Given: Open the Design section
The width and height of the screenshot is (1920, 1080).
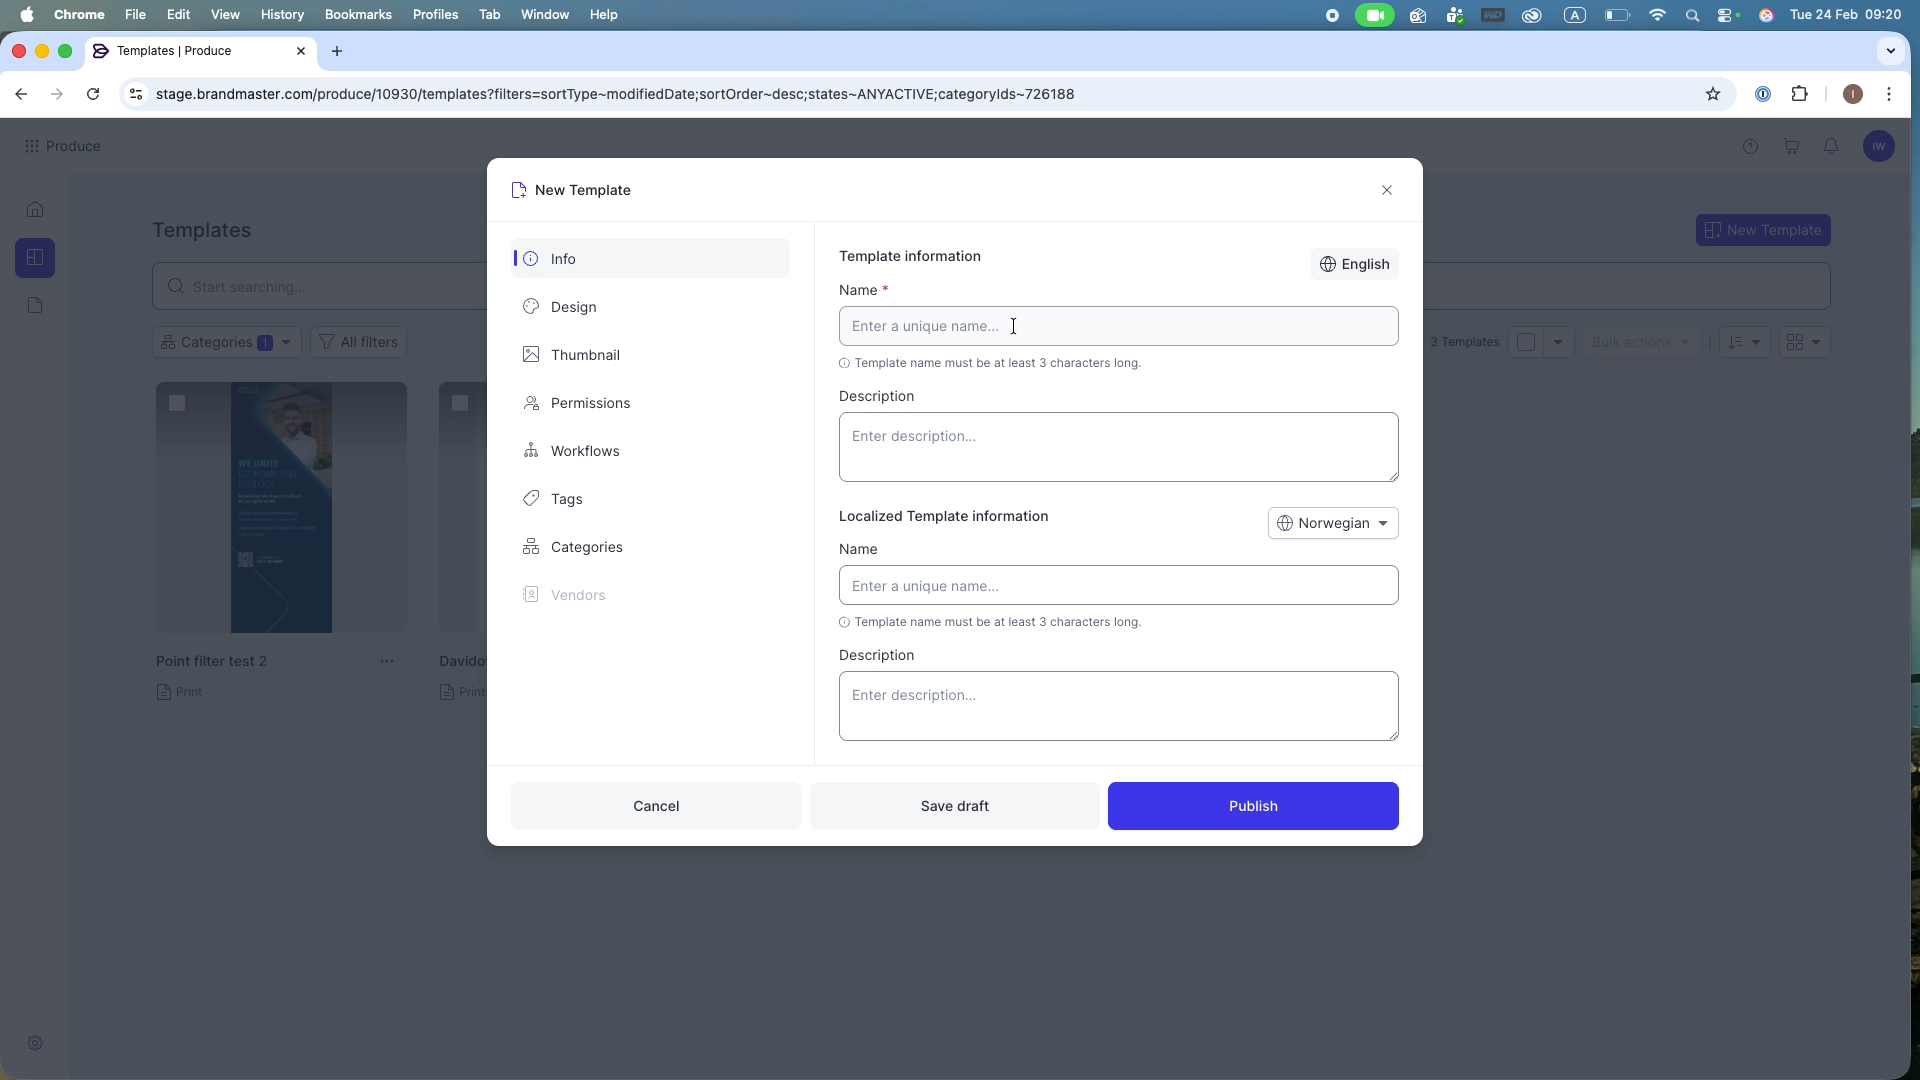Looking at the screenshot, I should (650, 307).
